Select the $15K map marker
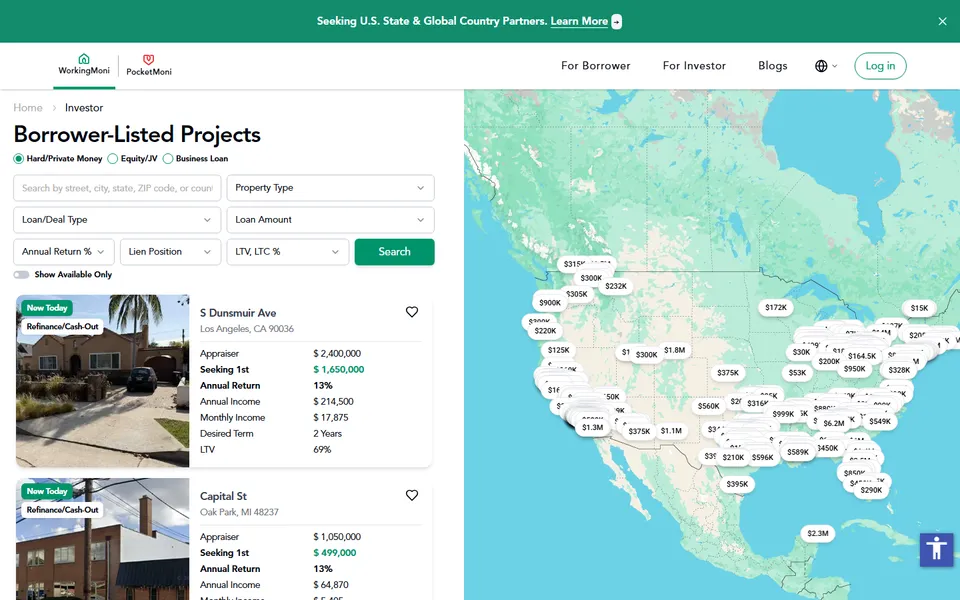Screen dimensions: 960x600 (919, 308)
